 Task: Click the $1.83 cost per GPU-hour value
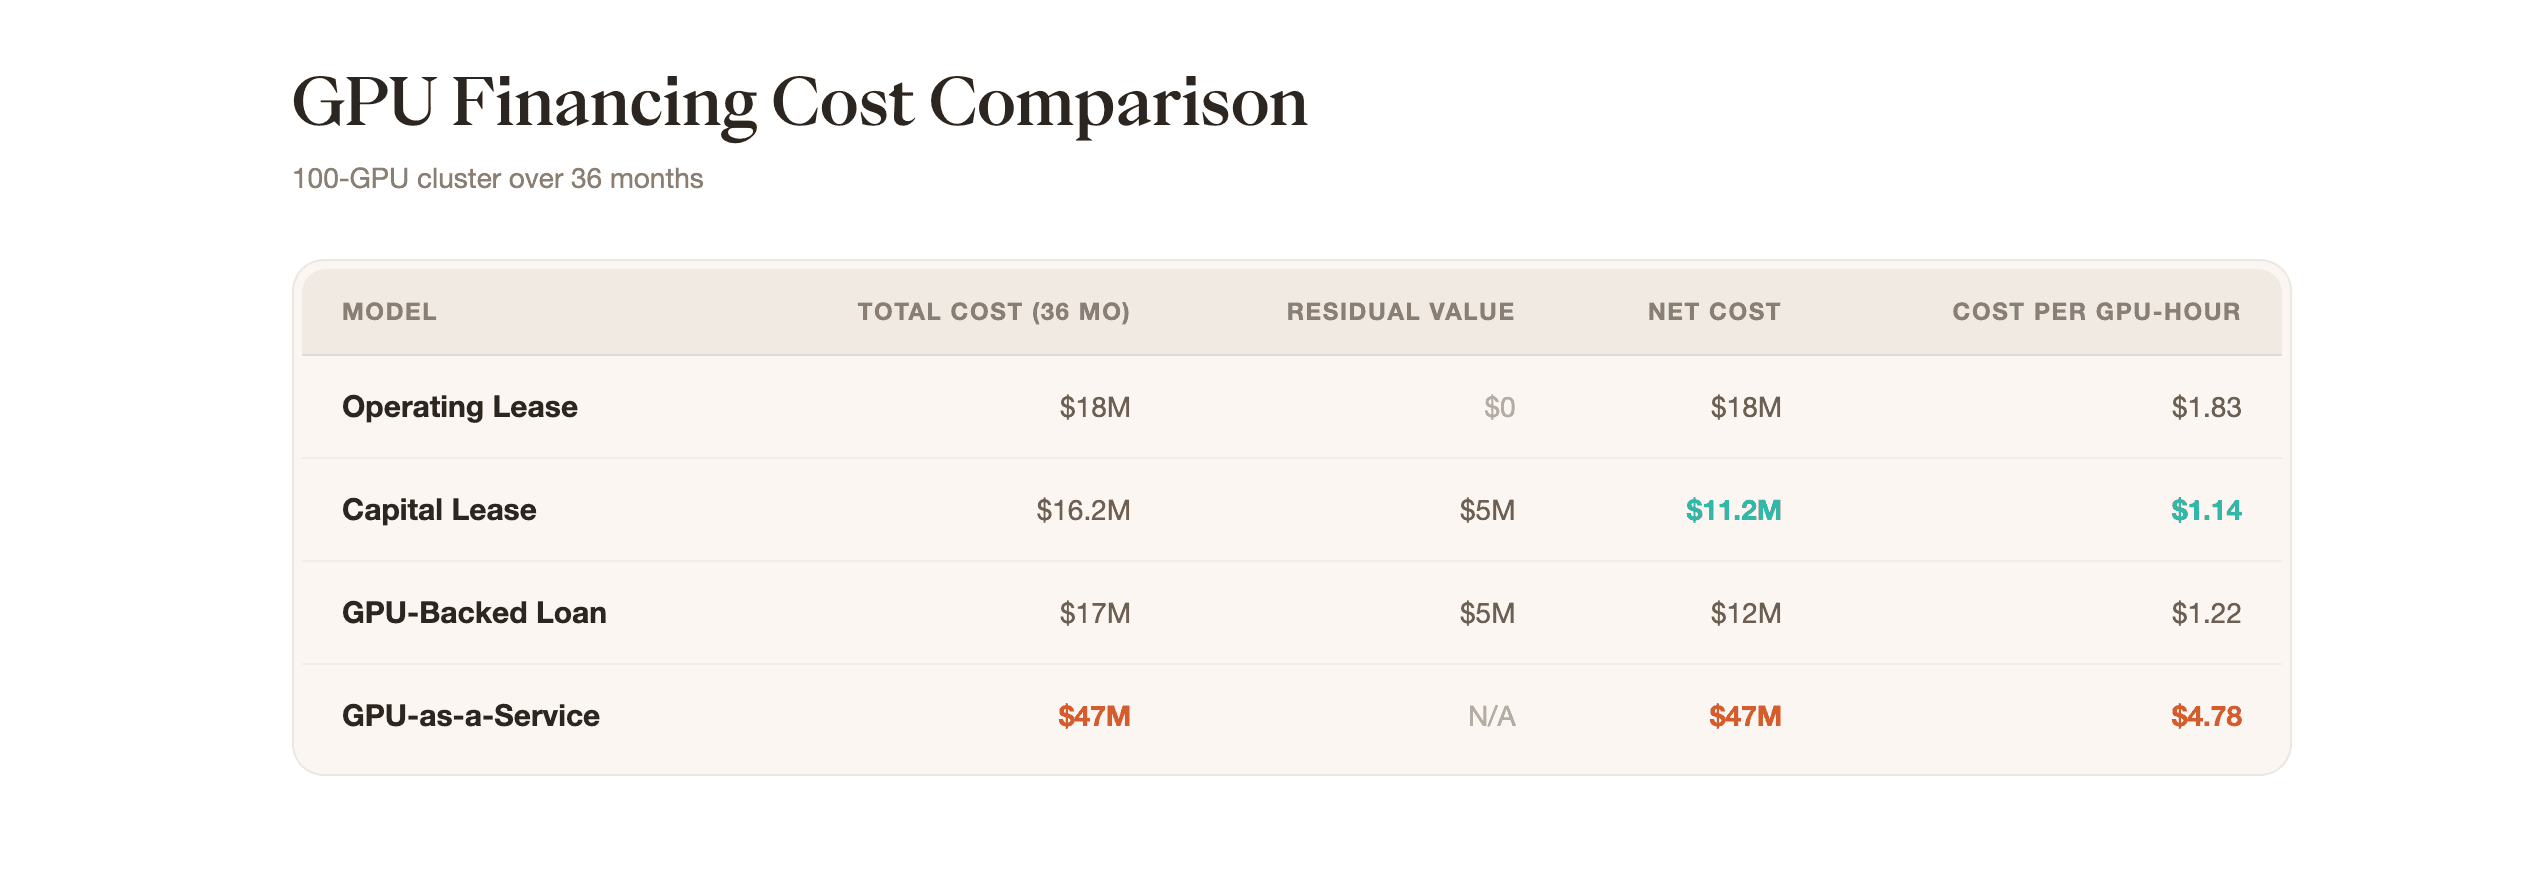click(x=2206, y=407)
